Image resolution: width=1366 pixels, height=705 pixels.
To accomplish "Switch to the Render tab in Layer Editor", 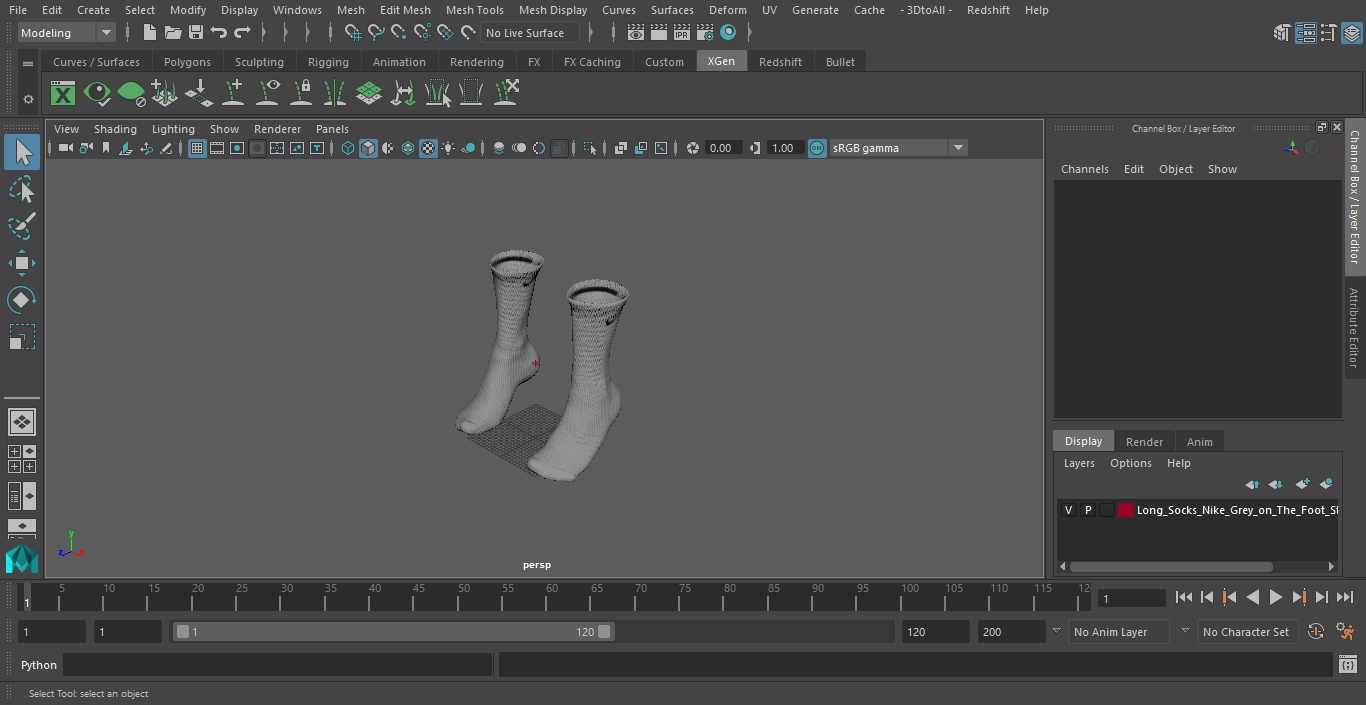I will point(1144,442).
